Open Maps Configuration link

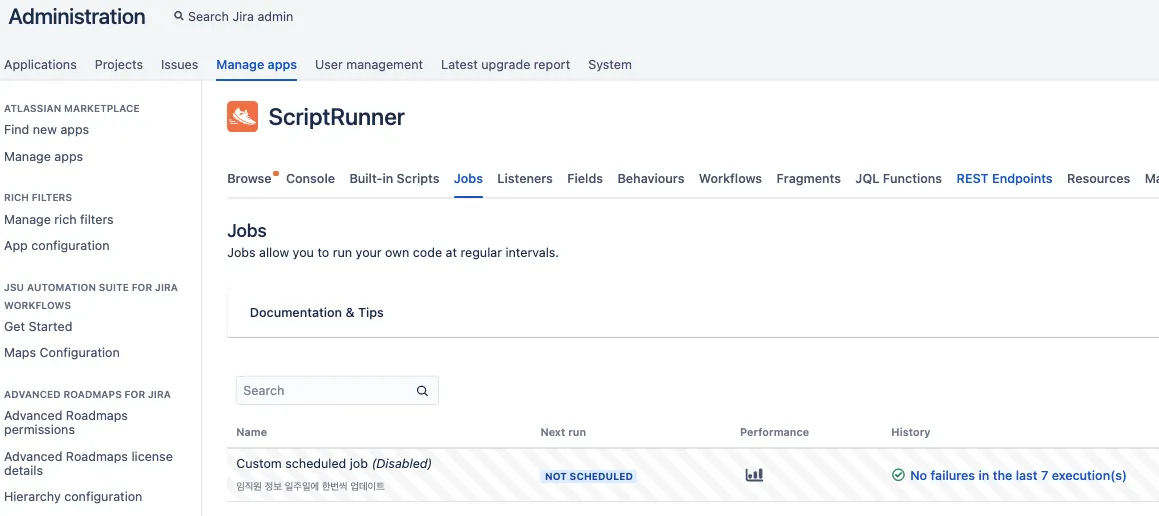62,353
